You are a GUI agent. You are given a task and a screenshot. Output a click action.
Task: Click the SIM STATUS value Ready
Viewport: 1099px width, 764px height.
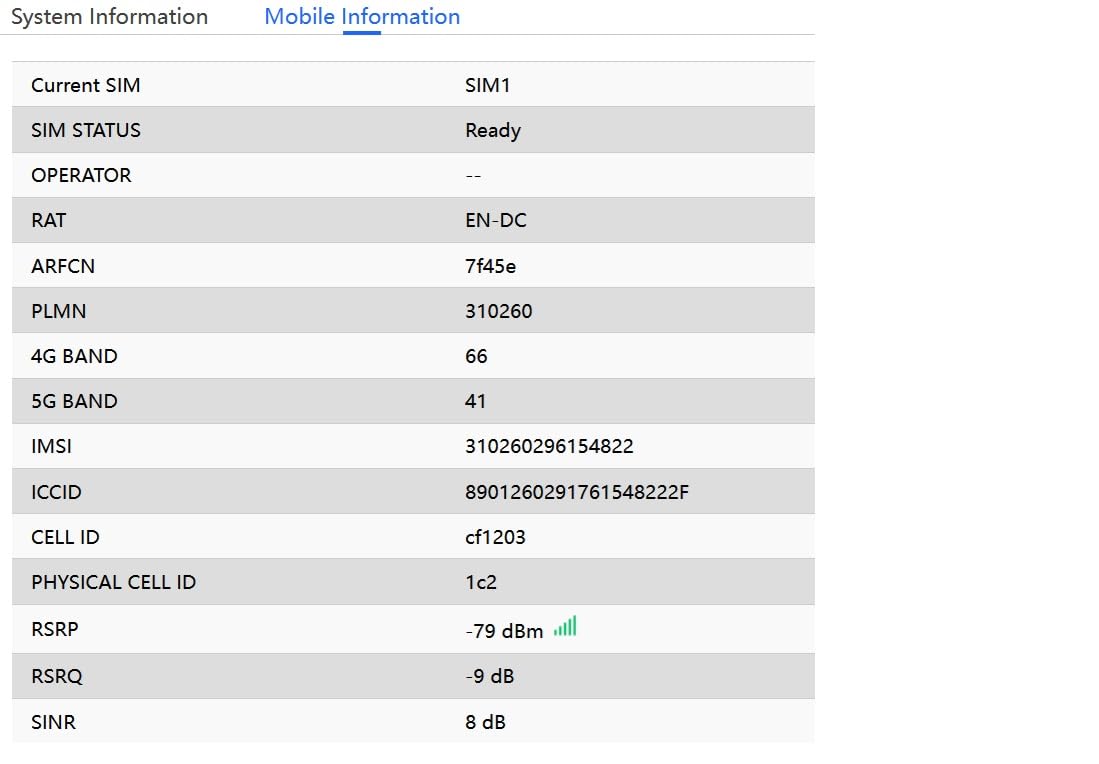(493, 130)
